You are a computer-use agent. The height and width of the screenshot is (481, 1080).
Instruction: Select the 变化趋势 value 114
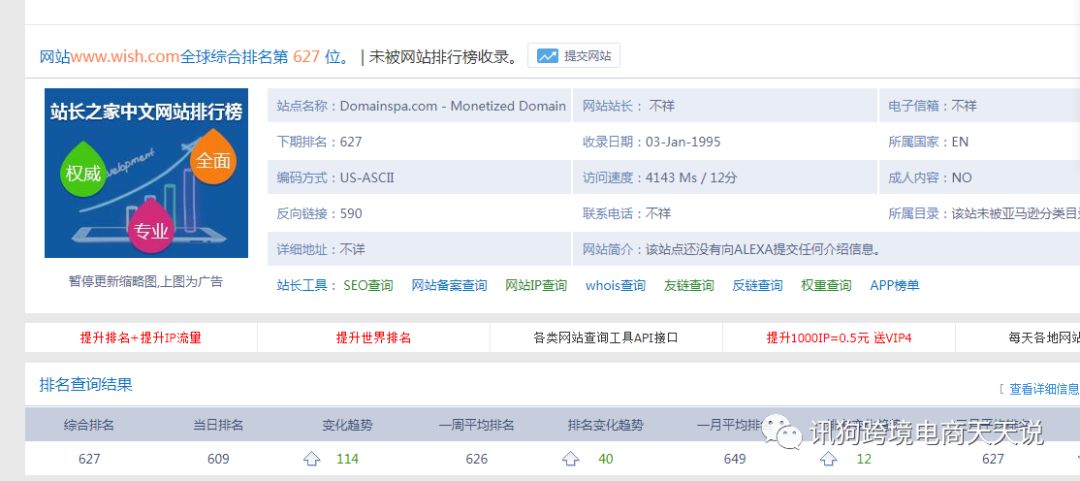[347, 459]
